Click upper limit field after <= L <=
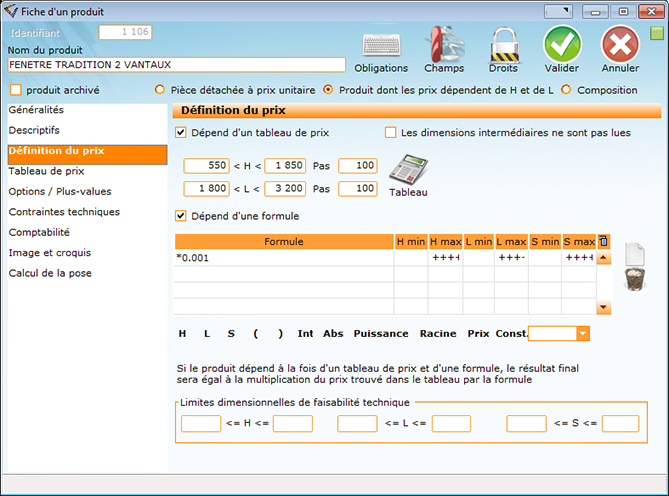669x496 pixels. pyautogui.click(x=451, y=423)
